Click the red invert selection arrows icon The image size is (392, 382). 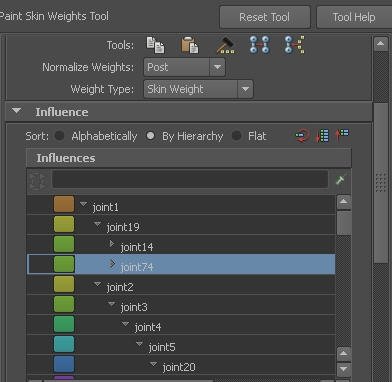(x=302, y=136)
